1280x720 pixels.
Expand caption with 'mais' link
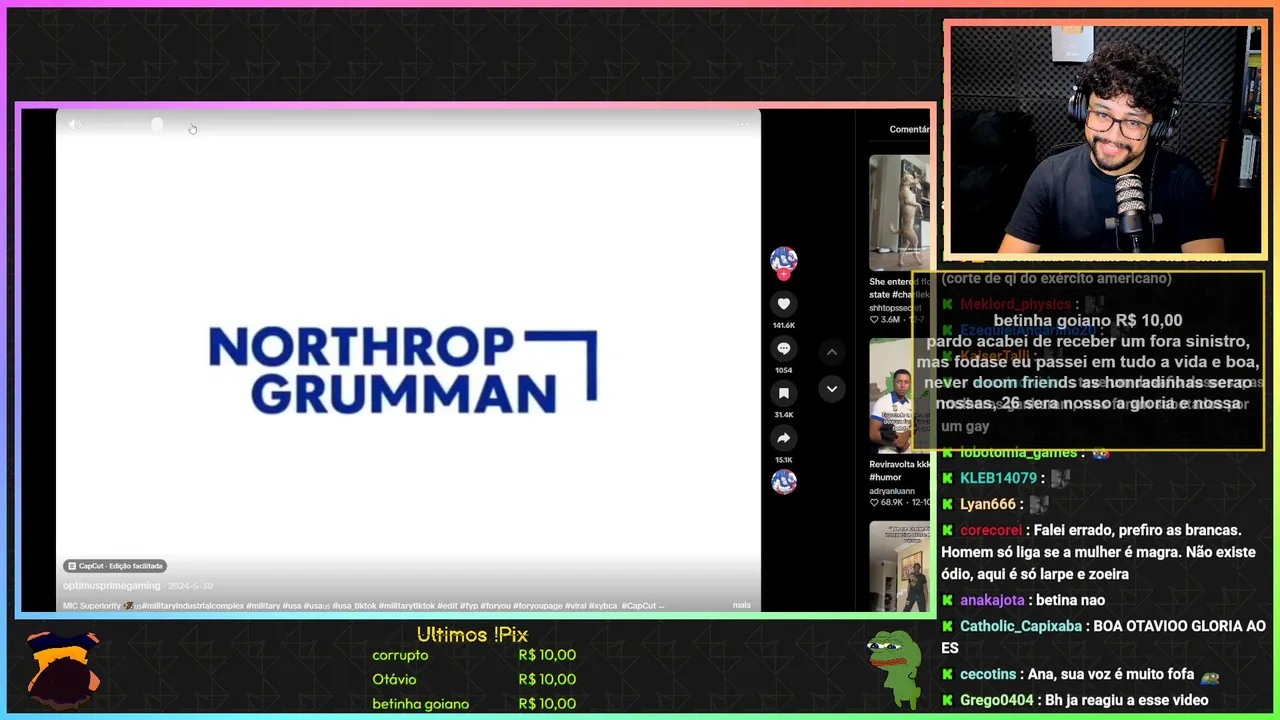click(x=741, y=605)
